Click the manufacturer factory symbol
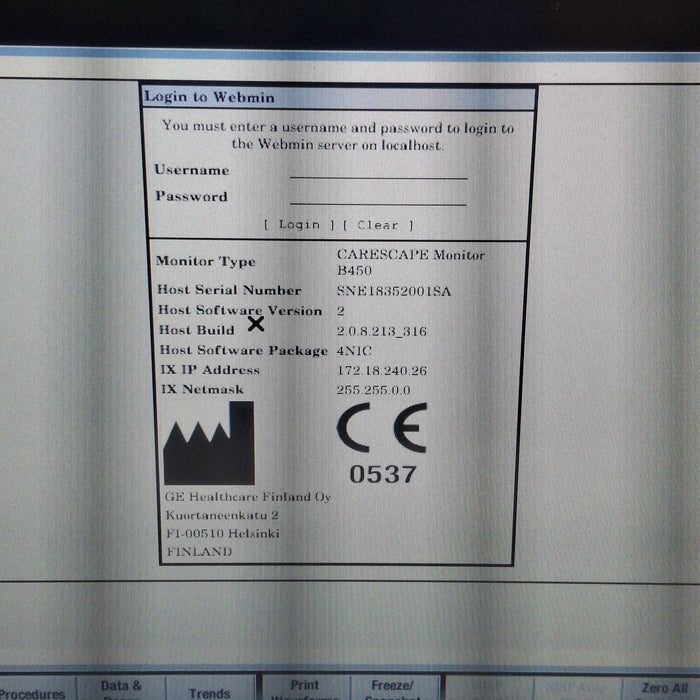This screenshot has height=700, width=700. click(x=209, y=443)
